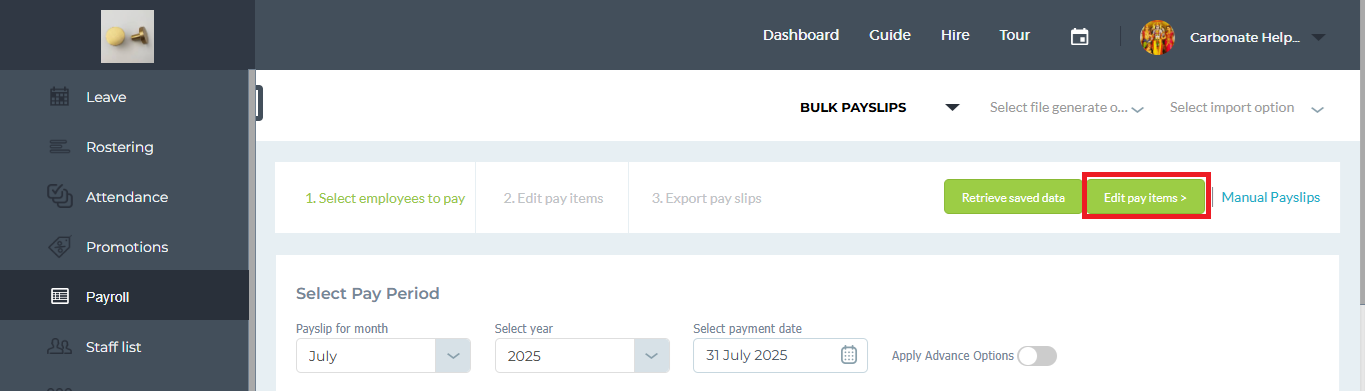Select the Rostering icon in the sidebar
The height and width of the screenshot is (391, 1365).
point(59,147)
